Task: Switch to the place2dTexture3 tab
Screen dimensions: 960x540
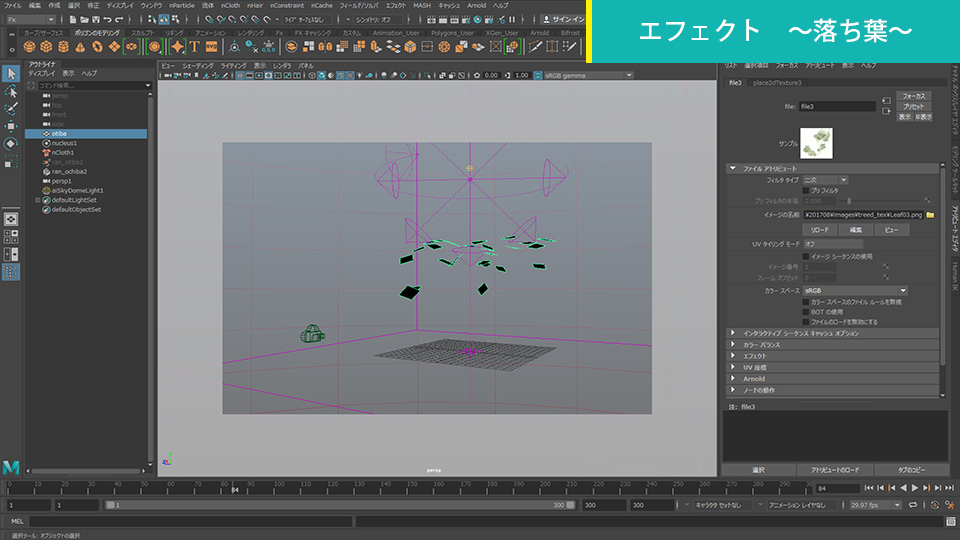Action: [x=778, y=82]
